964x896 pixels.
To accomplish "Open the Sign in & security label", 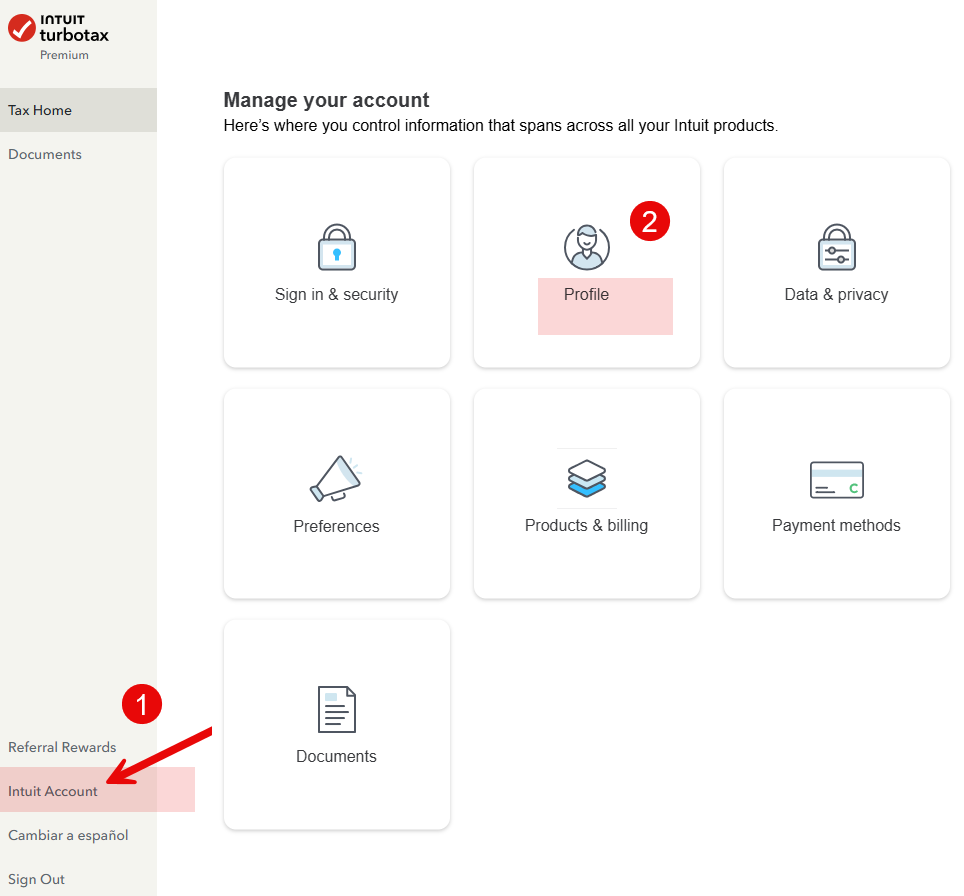I will tap(336, 295).
